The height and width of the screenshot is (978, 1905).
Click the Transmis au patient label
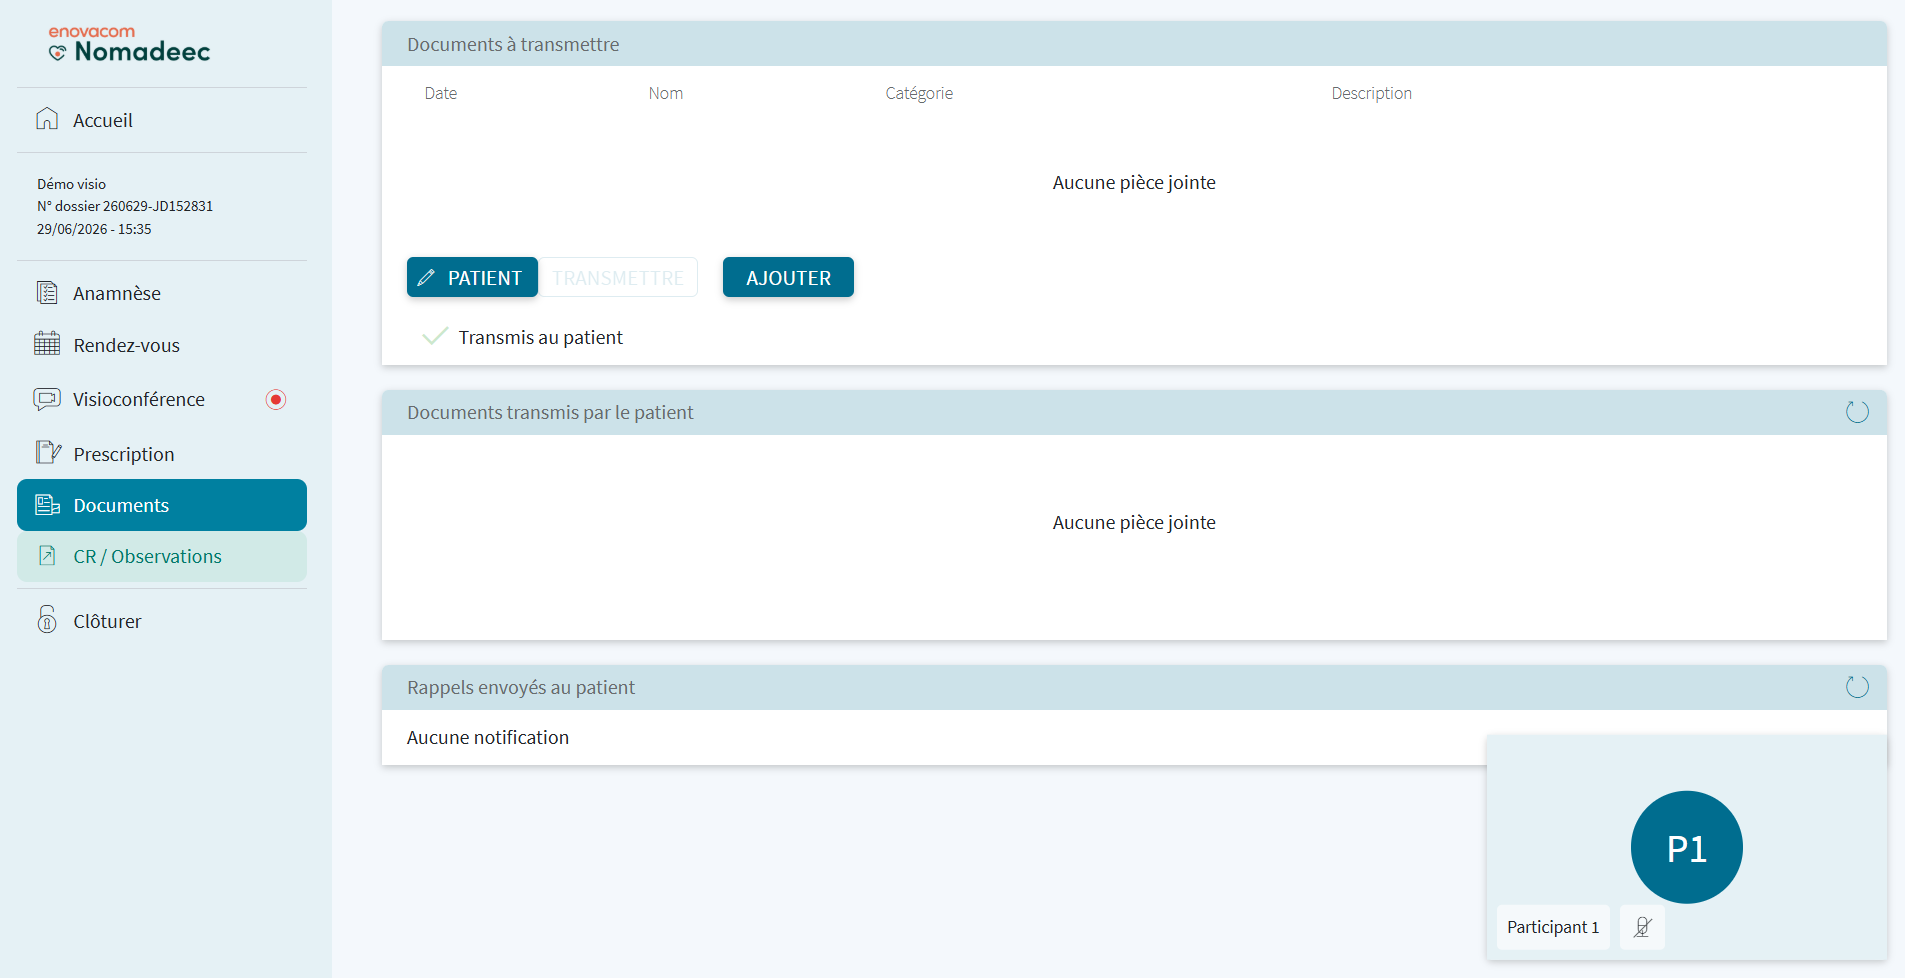click(x=540, y=337)
